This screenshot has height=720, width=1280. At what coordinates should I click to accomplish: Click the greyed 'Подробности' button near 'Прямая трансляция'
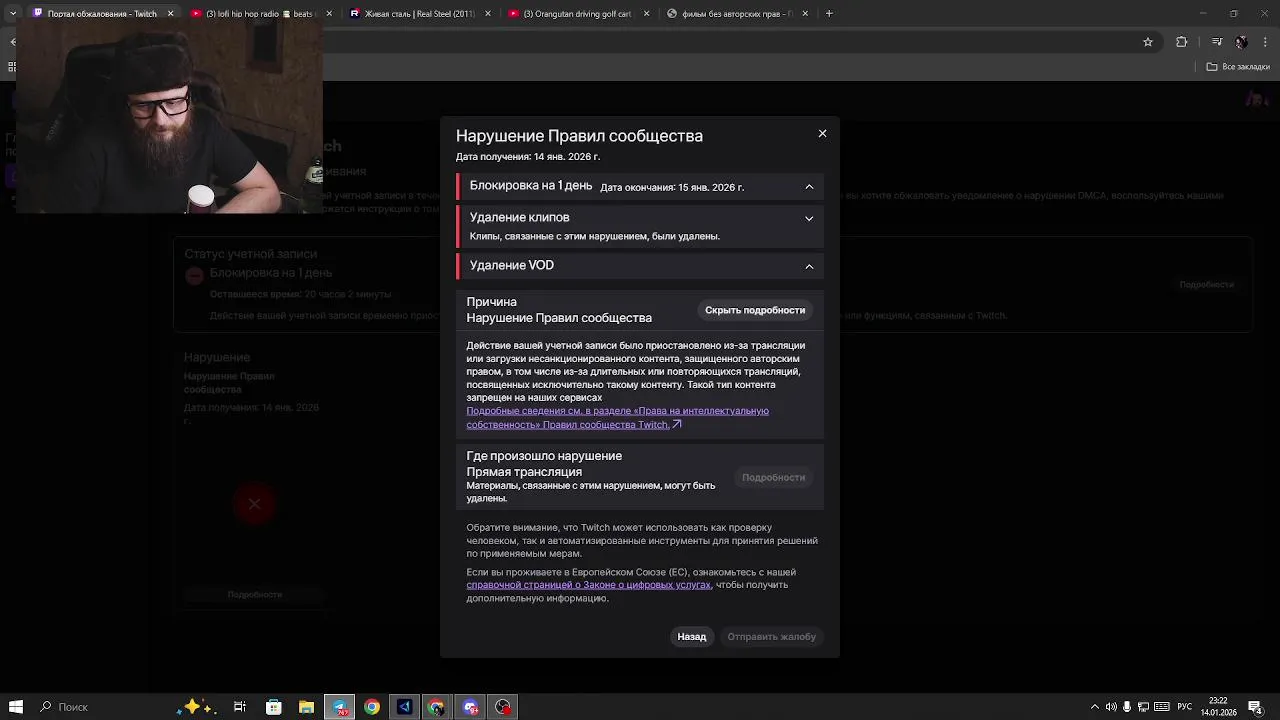773,477
